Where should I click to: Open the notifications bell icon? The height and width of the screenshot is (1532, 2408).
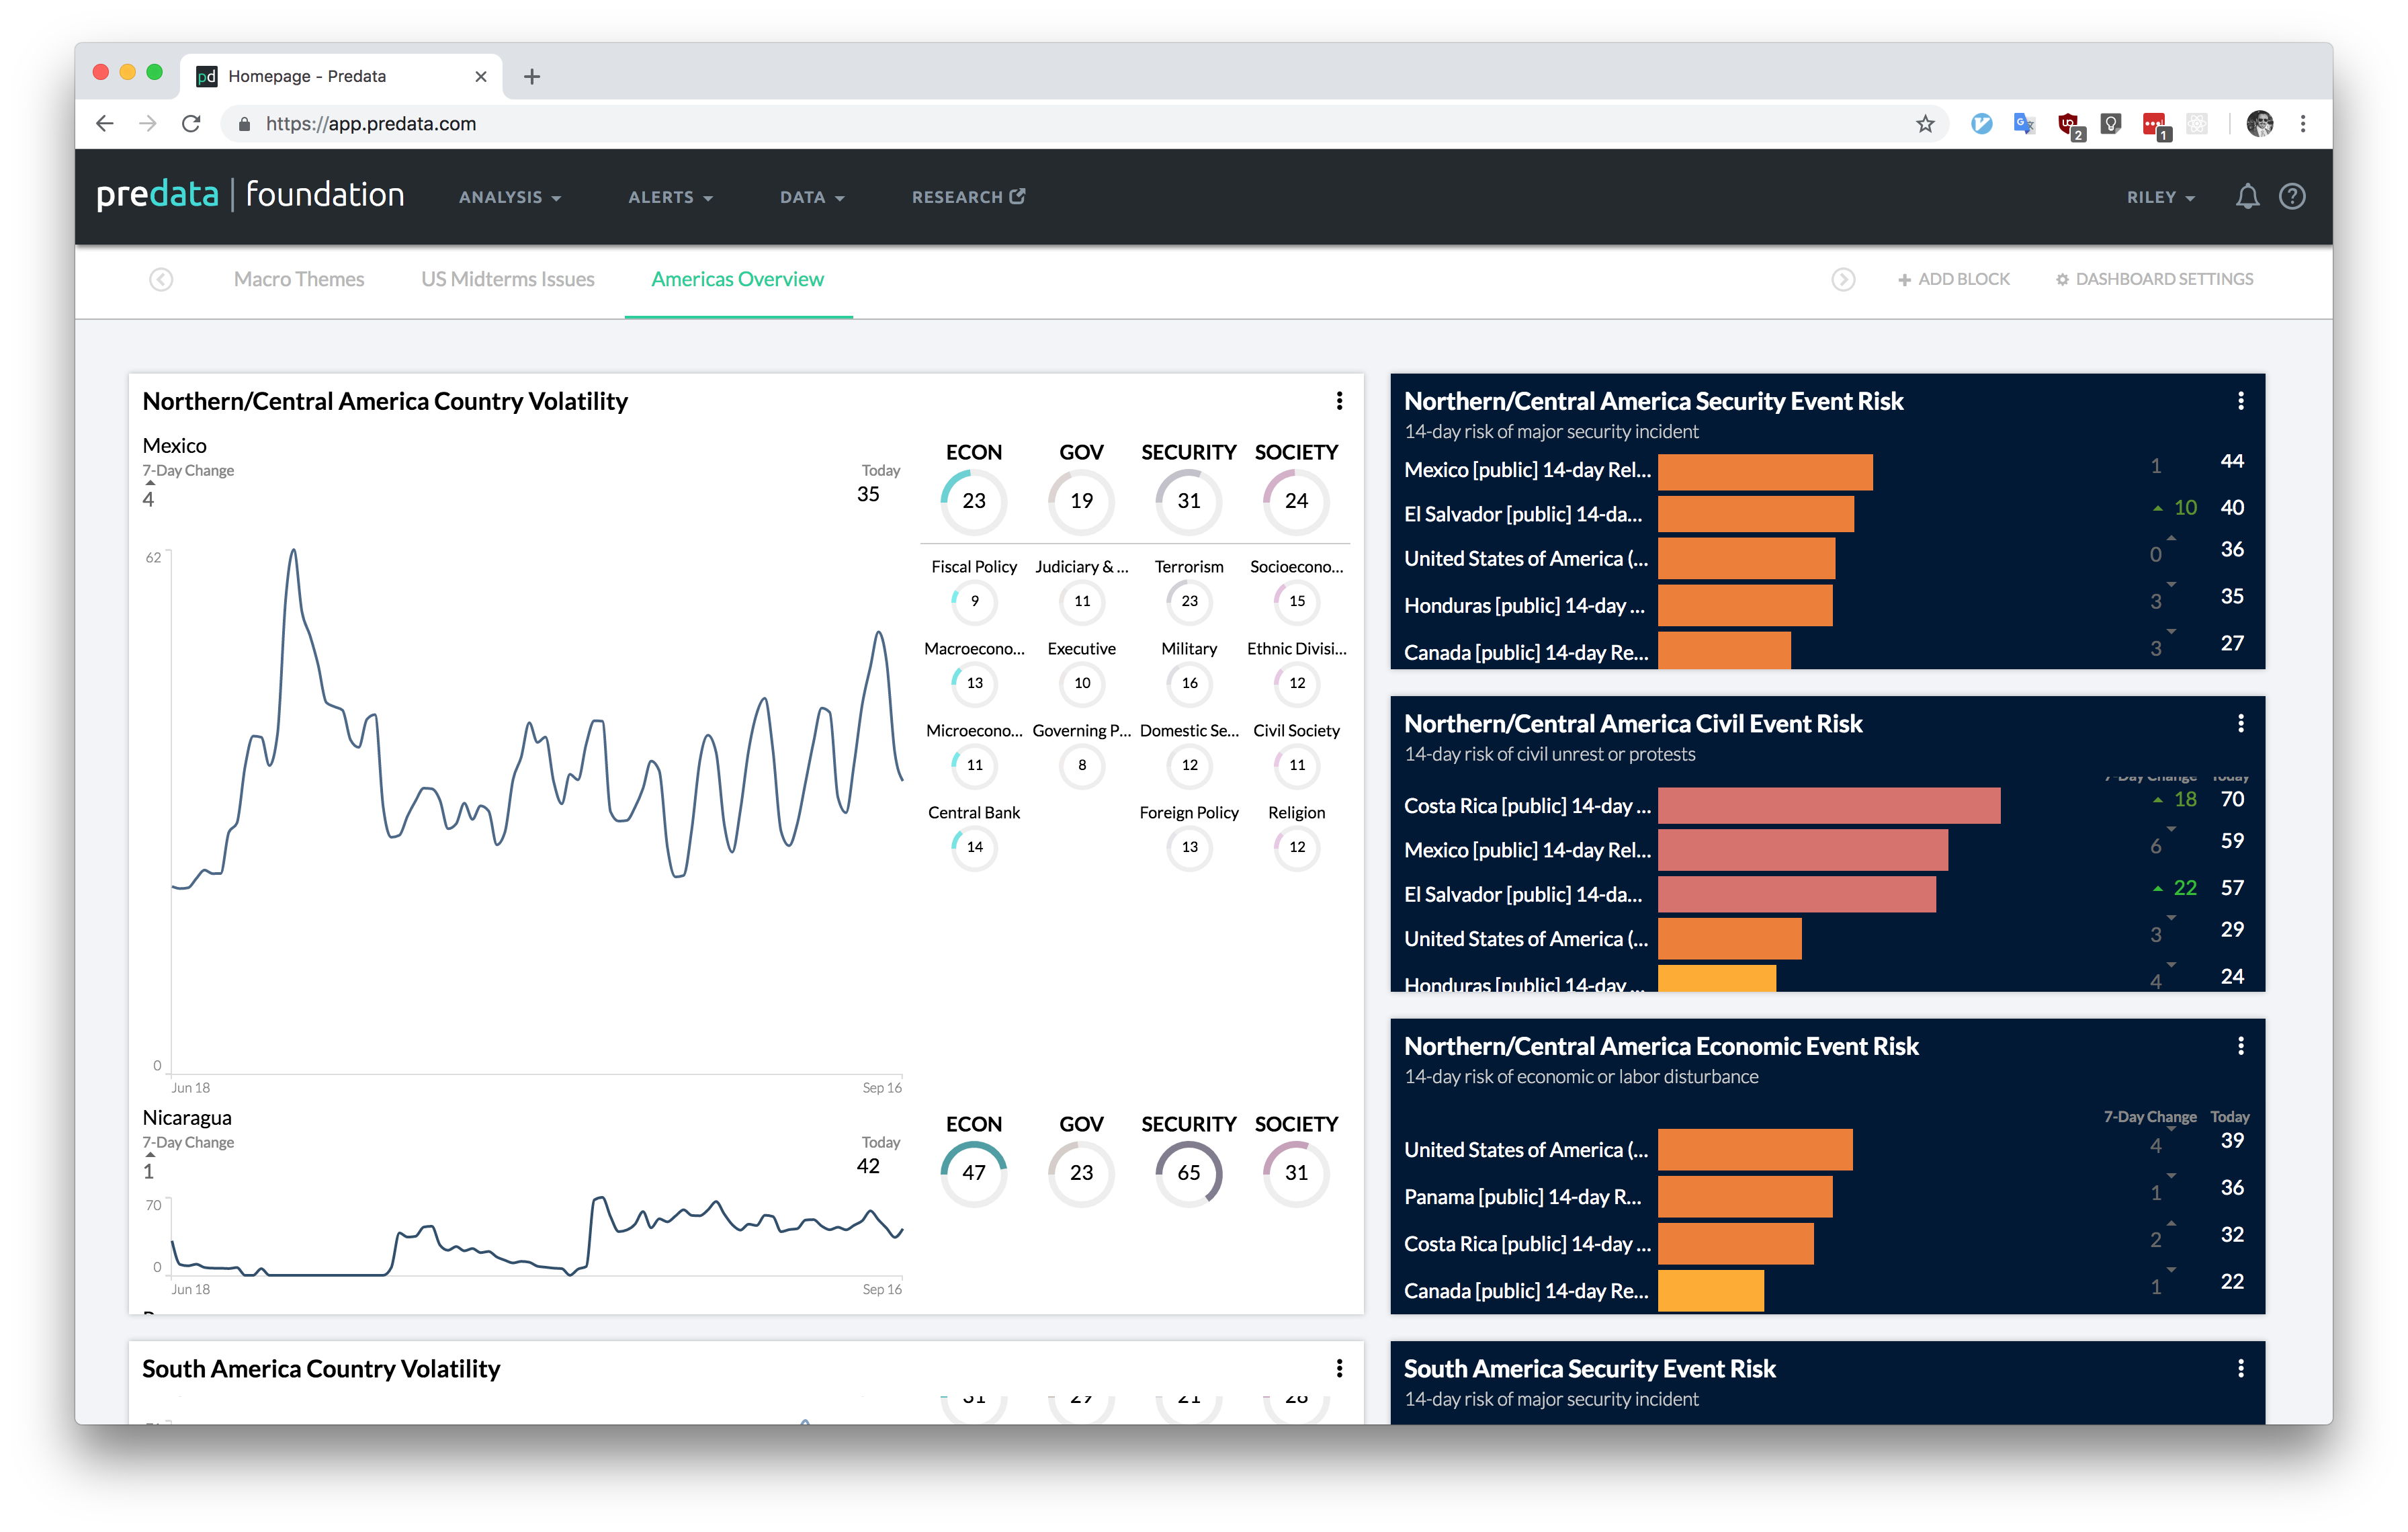coord(2247,196)
